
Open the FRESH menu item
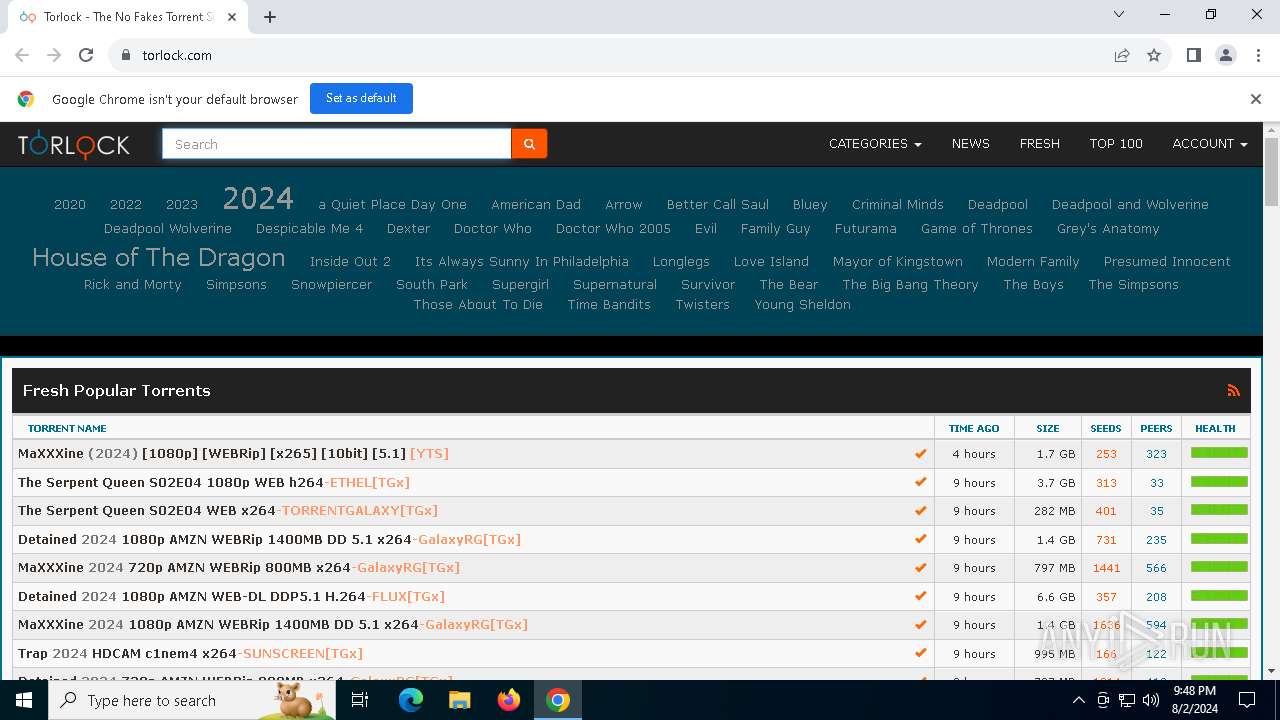[1039, 144]
